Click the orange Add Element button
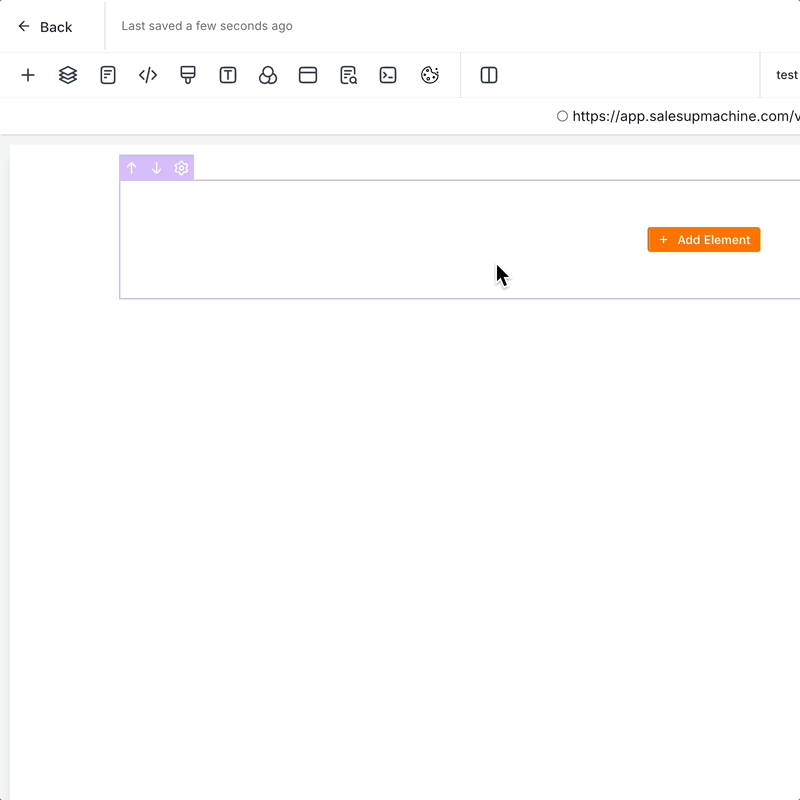The width and height of the screenshot is (800, 800). pos(704,240)
